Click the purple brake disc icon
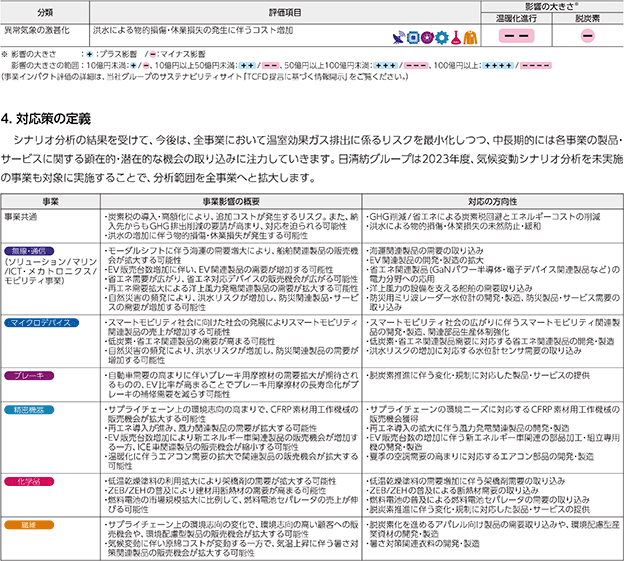624x561 pixels. coord(427,37)
